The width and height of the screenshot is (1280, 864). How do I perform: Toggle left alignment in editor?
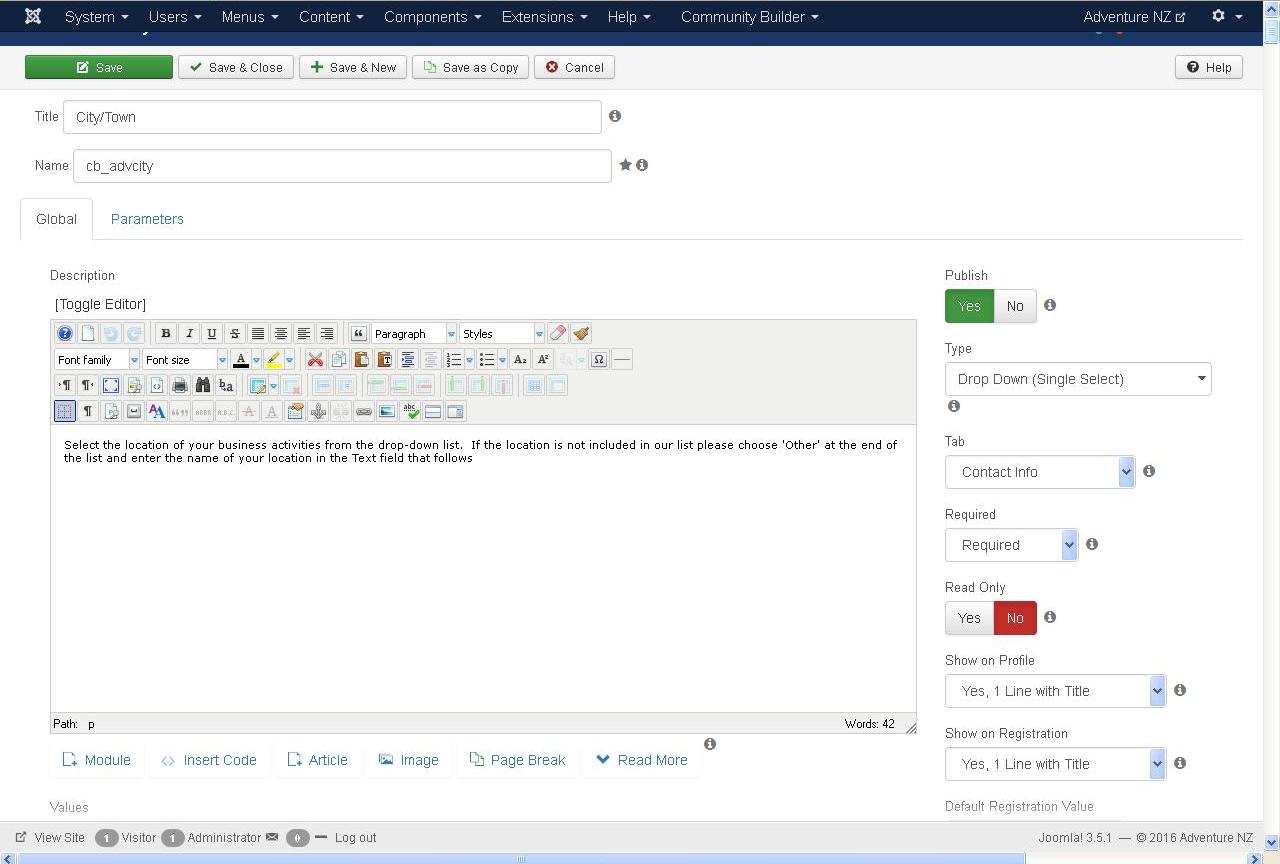pos(304,333)
